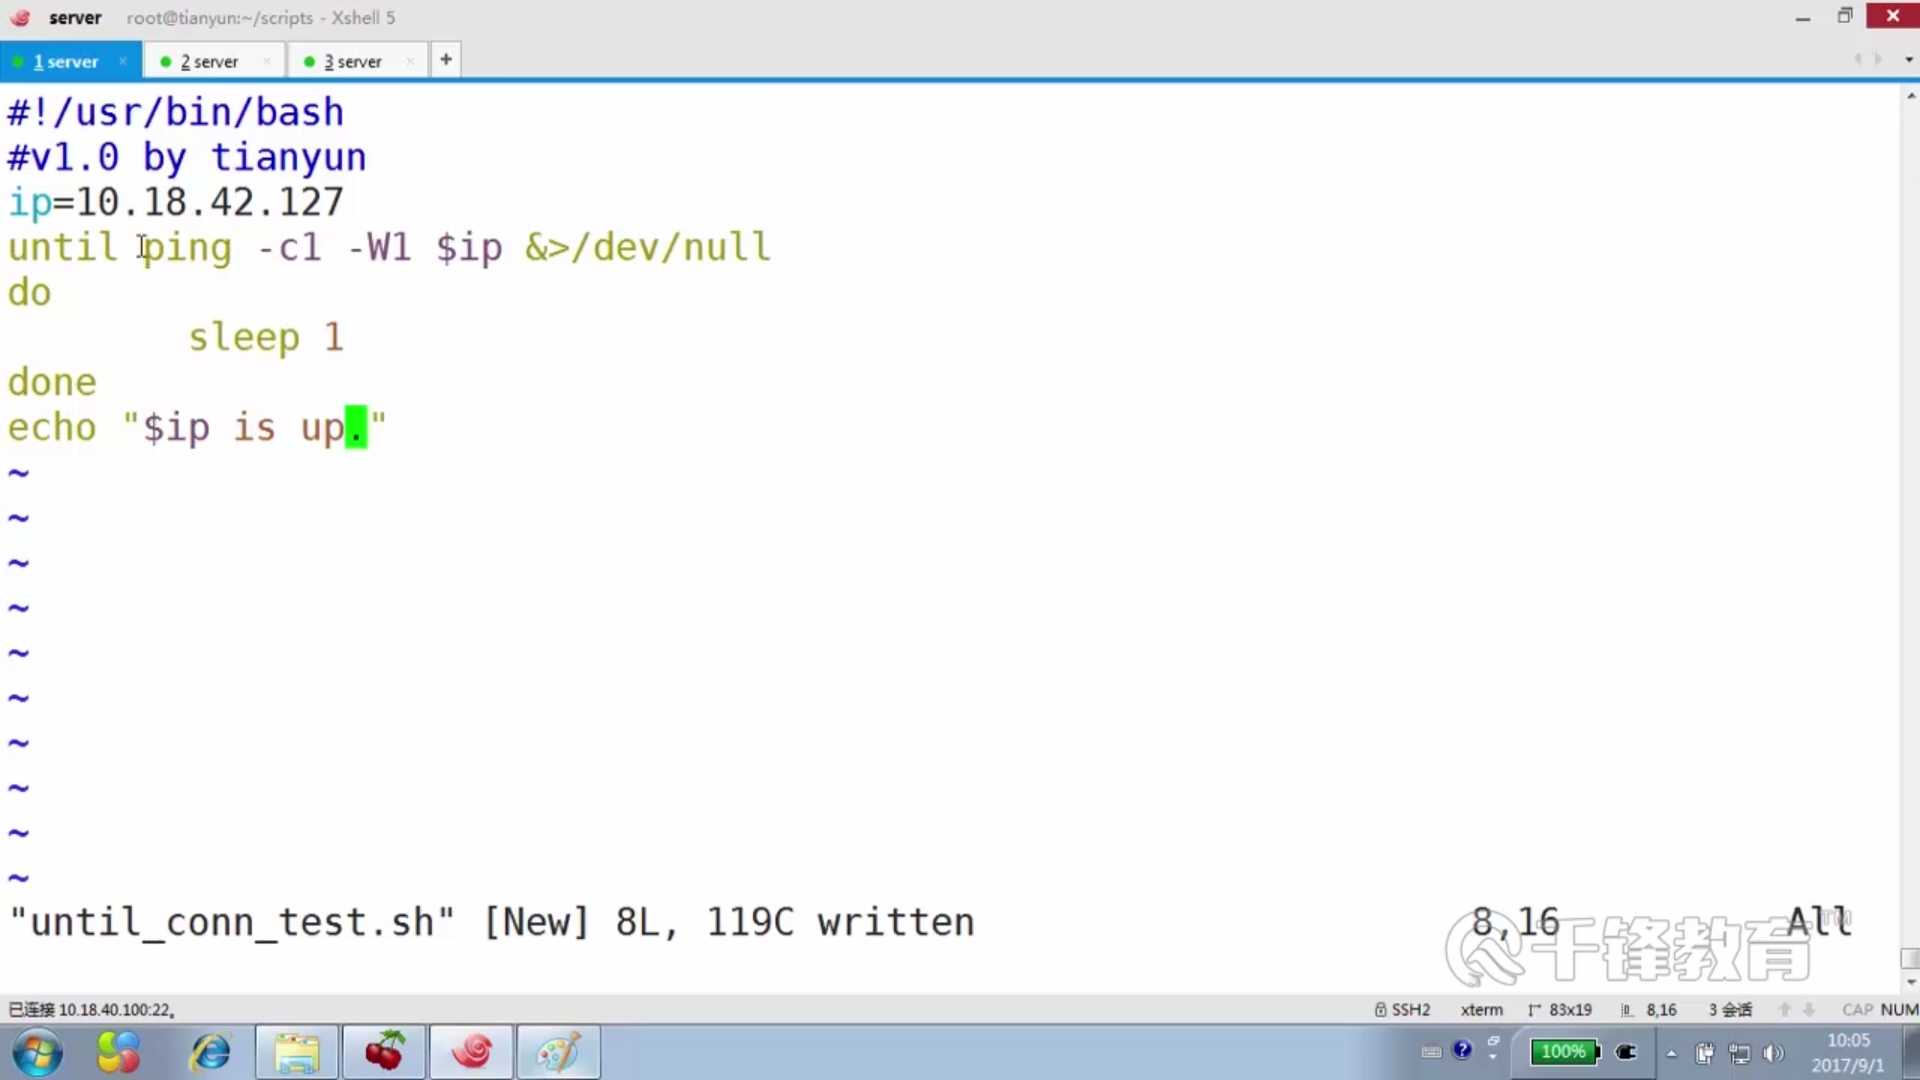Click the SSH2 lock icon in status bar
The image size is (1920, 1080).
(x=1380, y=1009)
